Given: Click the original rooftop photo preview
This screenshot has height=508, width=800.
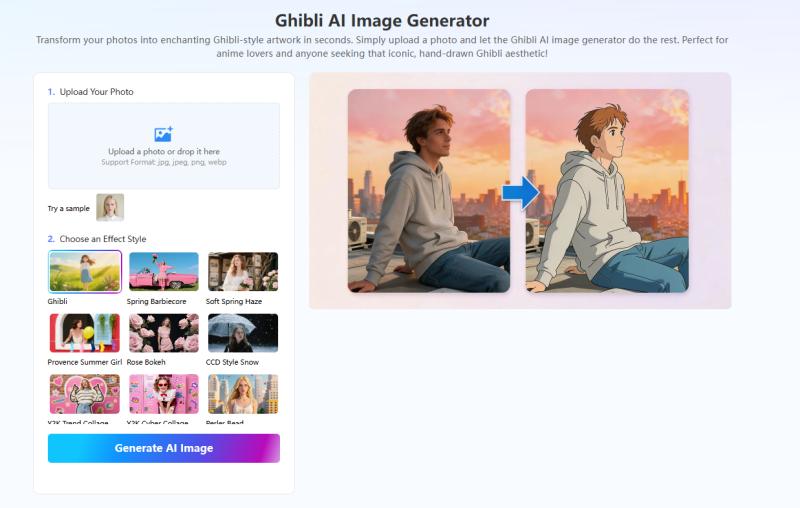Looking at the screenshot, I should [x=429, y=191].
